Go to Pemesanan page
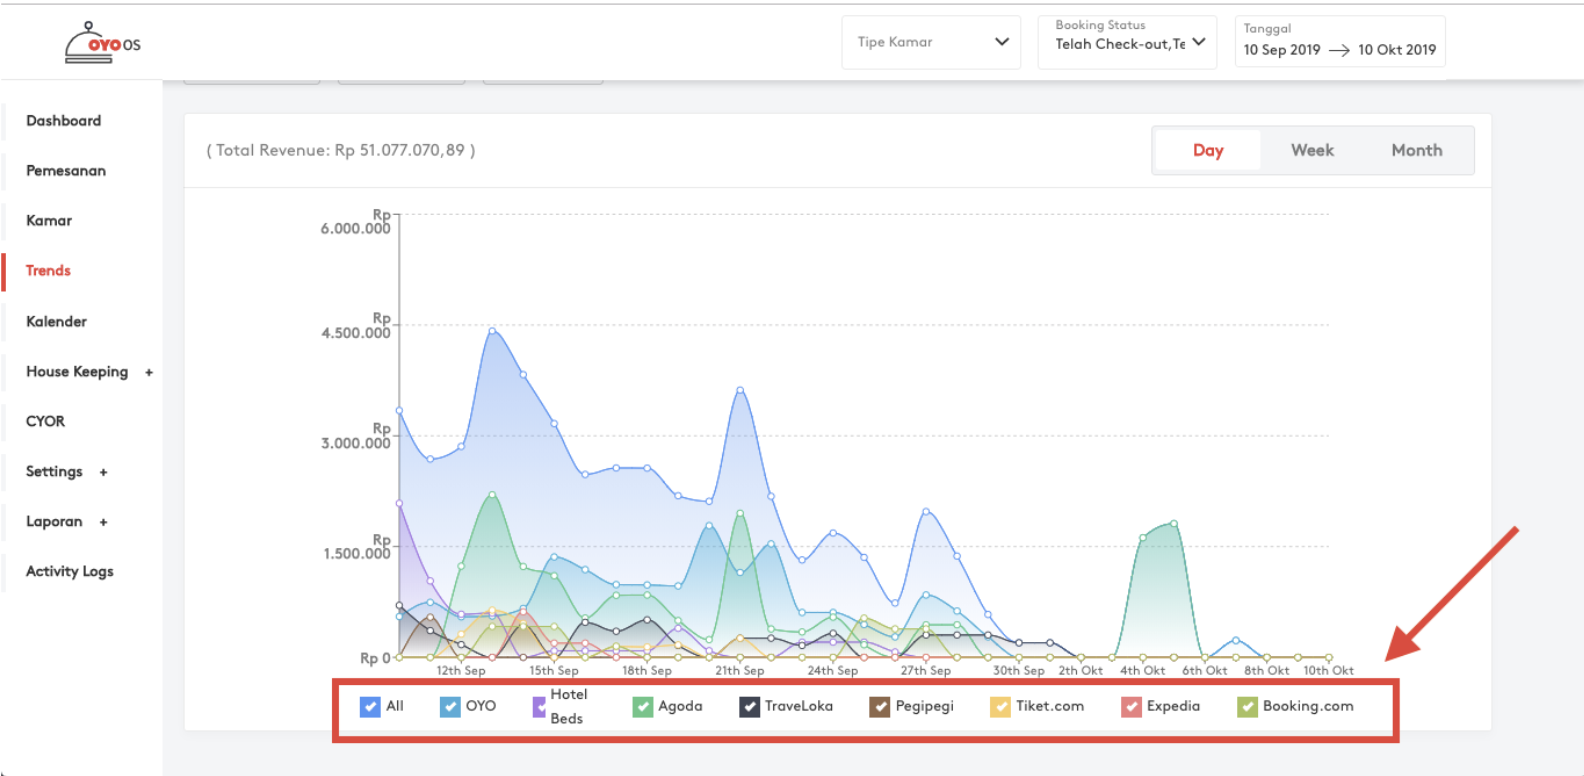This screenshot has height=776, width=1584. (66, 171)
